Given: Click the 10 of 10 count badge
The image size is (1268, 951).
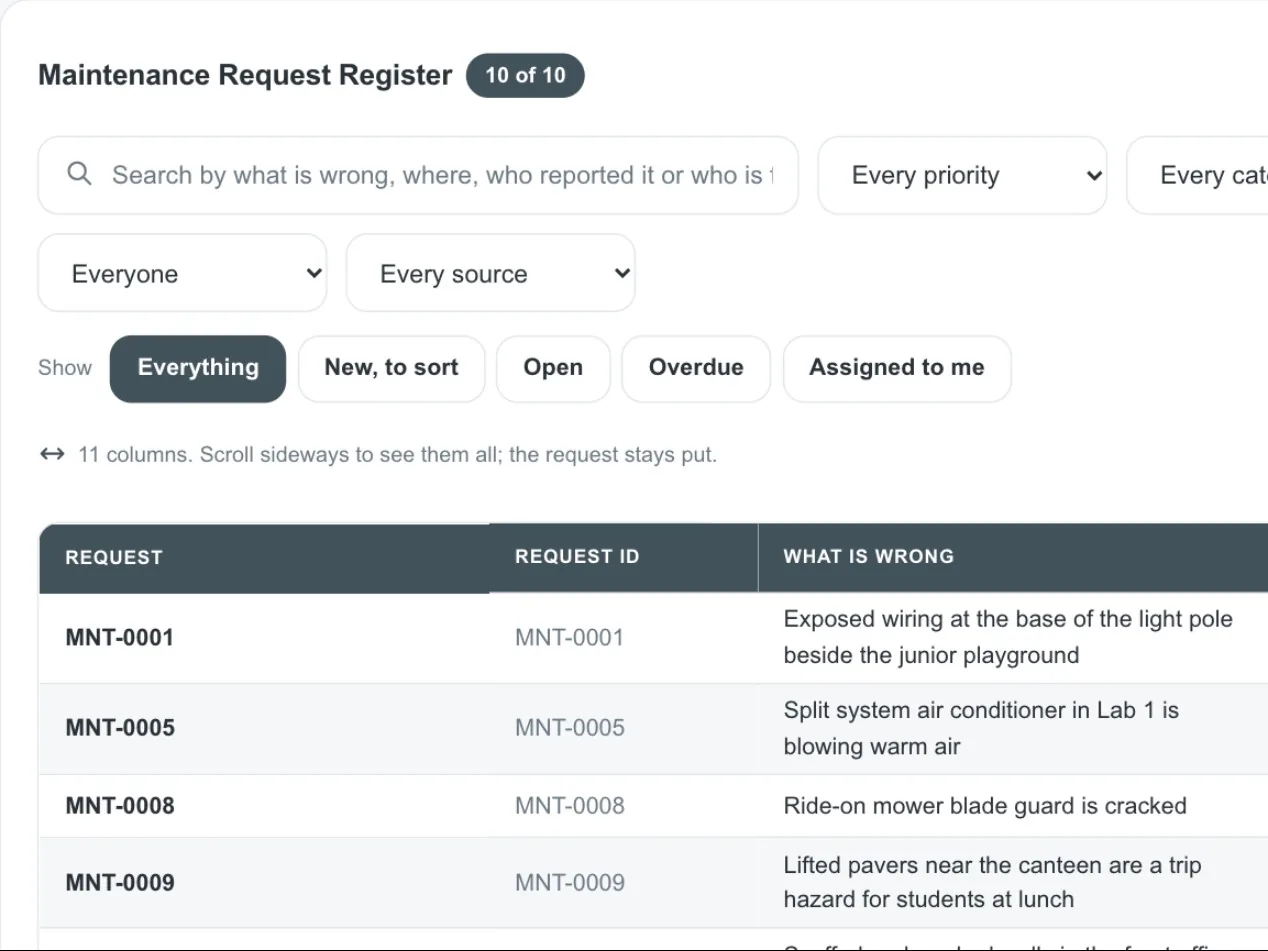Looking at the screenshot, I should coord(525,75).
